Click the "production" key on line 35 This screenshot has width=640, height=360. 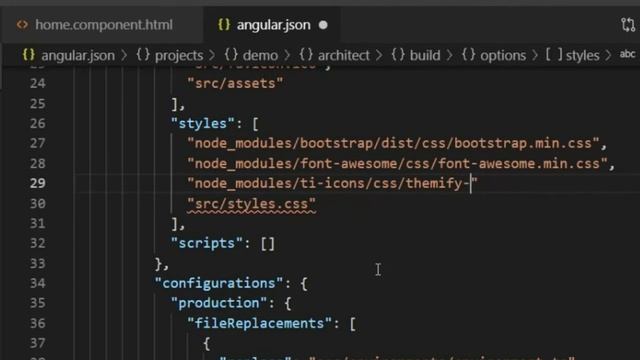tap(219, 303)
